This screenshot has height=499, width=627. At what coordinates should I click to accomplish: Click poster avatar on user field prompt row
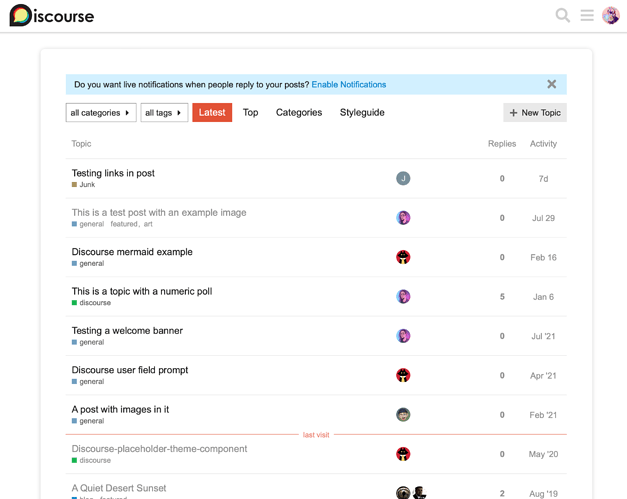coord(403,375)
